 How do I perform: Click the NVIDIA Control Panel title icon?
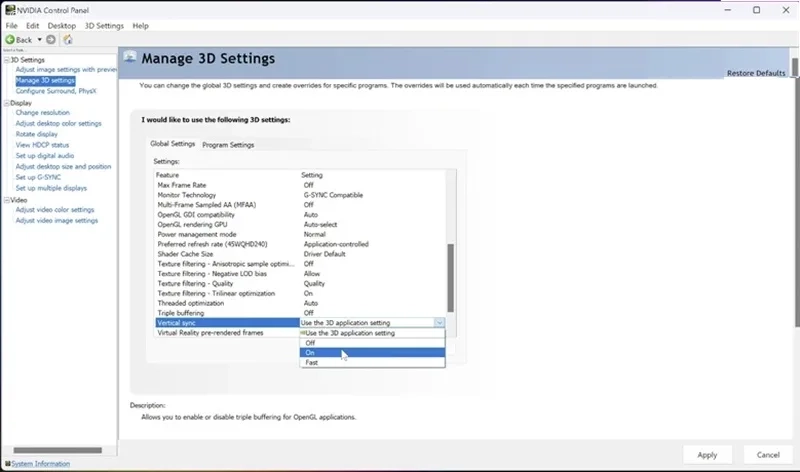pyautogui.click(x=10, y=10)
